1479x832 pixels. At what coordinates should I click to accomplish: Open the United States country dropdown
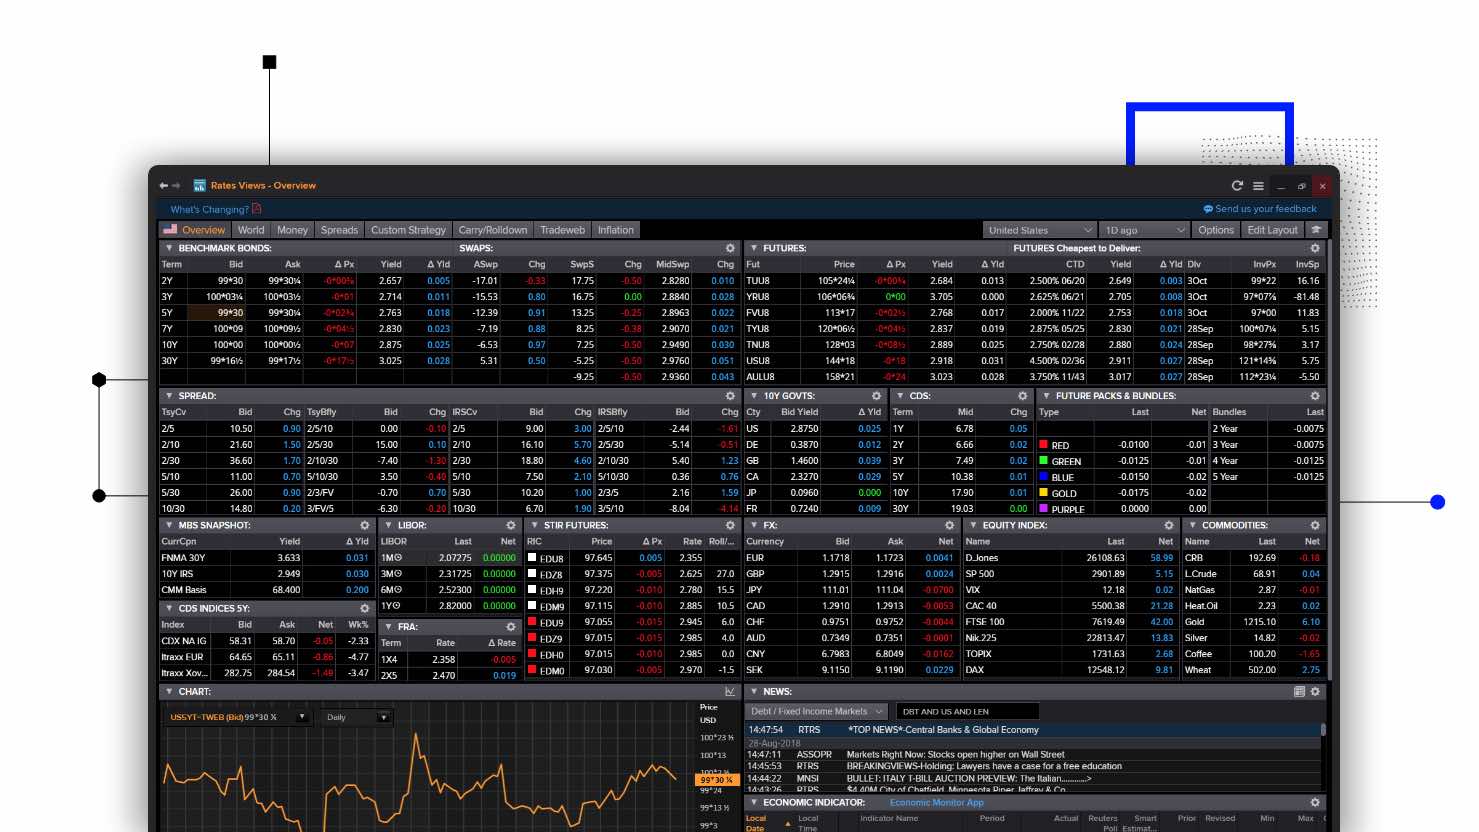click(1039, 230)
